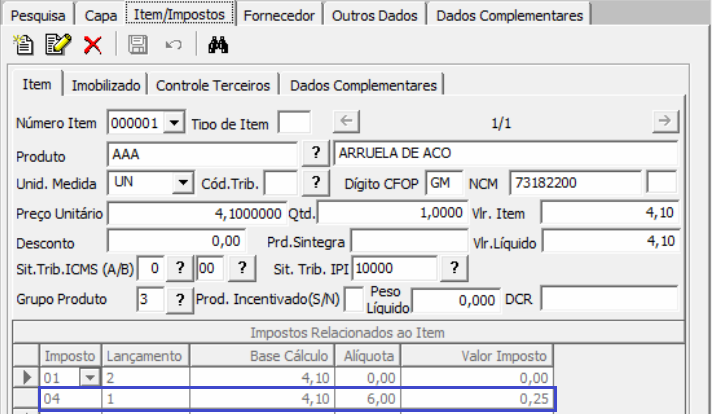Select row indicator arrow for imposto 01

click(x=26, y=377)
